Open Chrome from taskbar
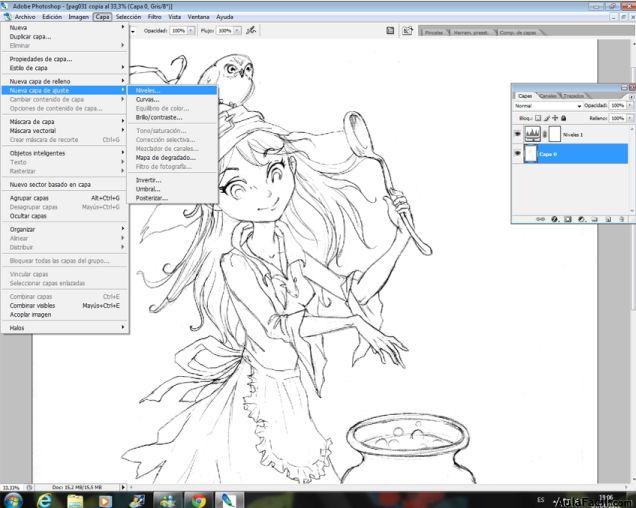The image size is (636, 508). pyautogui.click(x=199, y=501)
